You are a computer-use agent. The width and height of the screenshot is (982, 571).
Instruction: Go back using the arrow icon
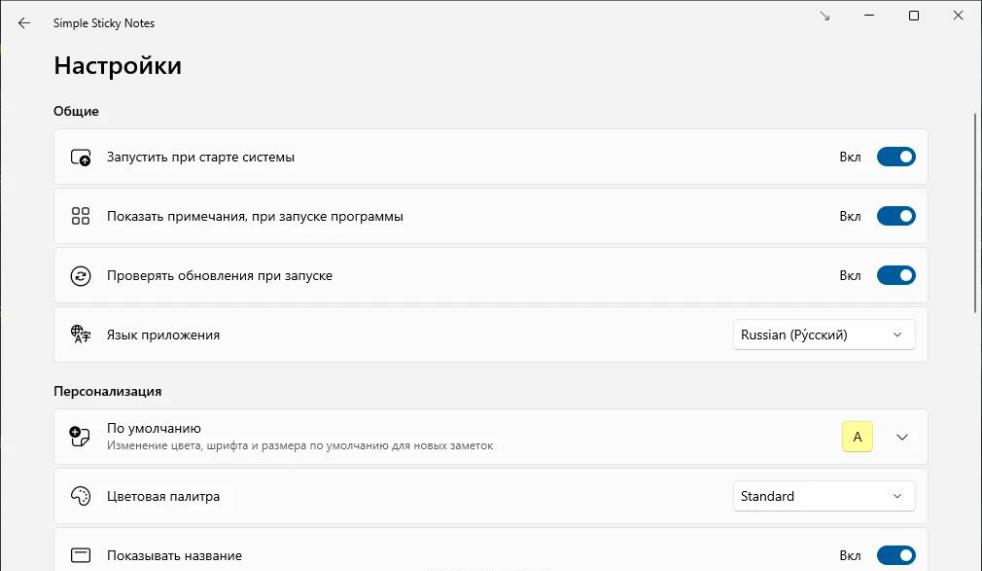(24, 23)
